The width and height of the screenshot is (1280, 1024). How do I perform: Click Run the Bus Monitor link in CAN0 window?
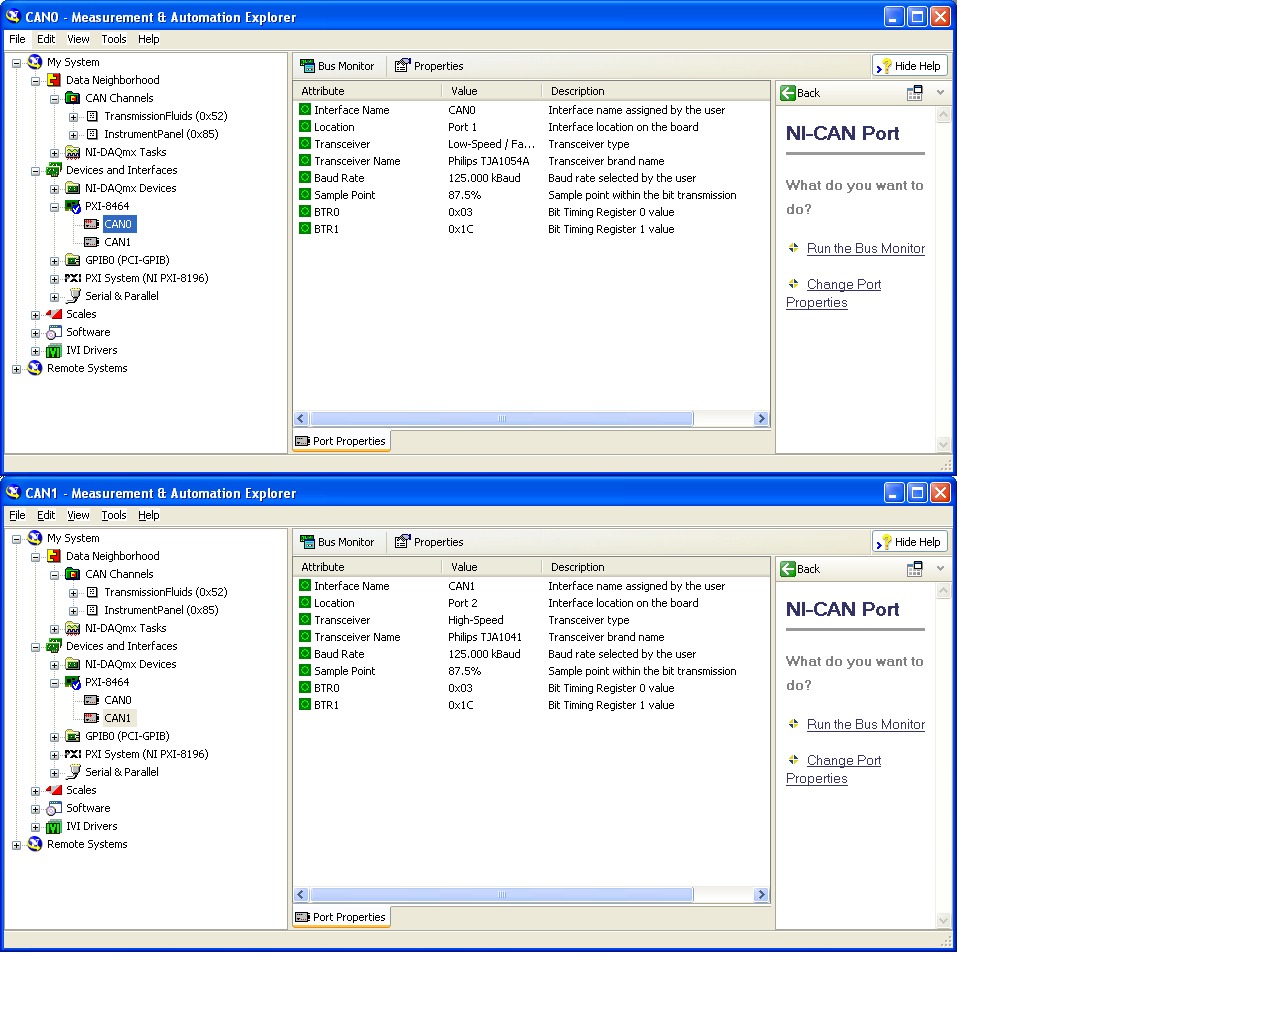pos(866,248)
